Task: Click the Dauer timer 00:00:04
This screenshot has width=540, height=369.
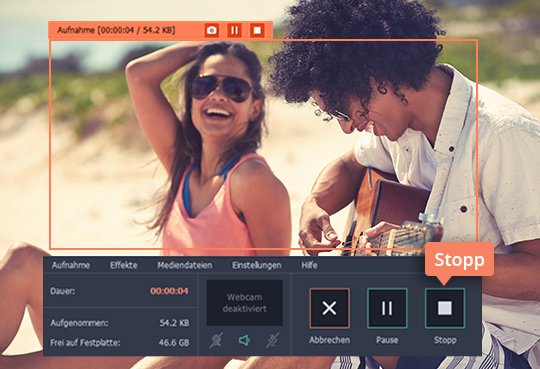Action: 169,291
